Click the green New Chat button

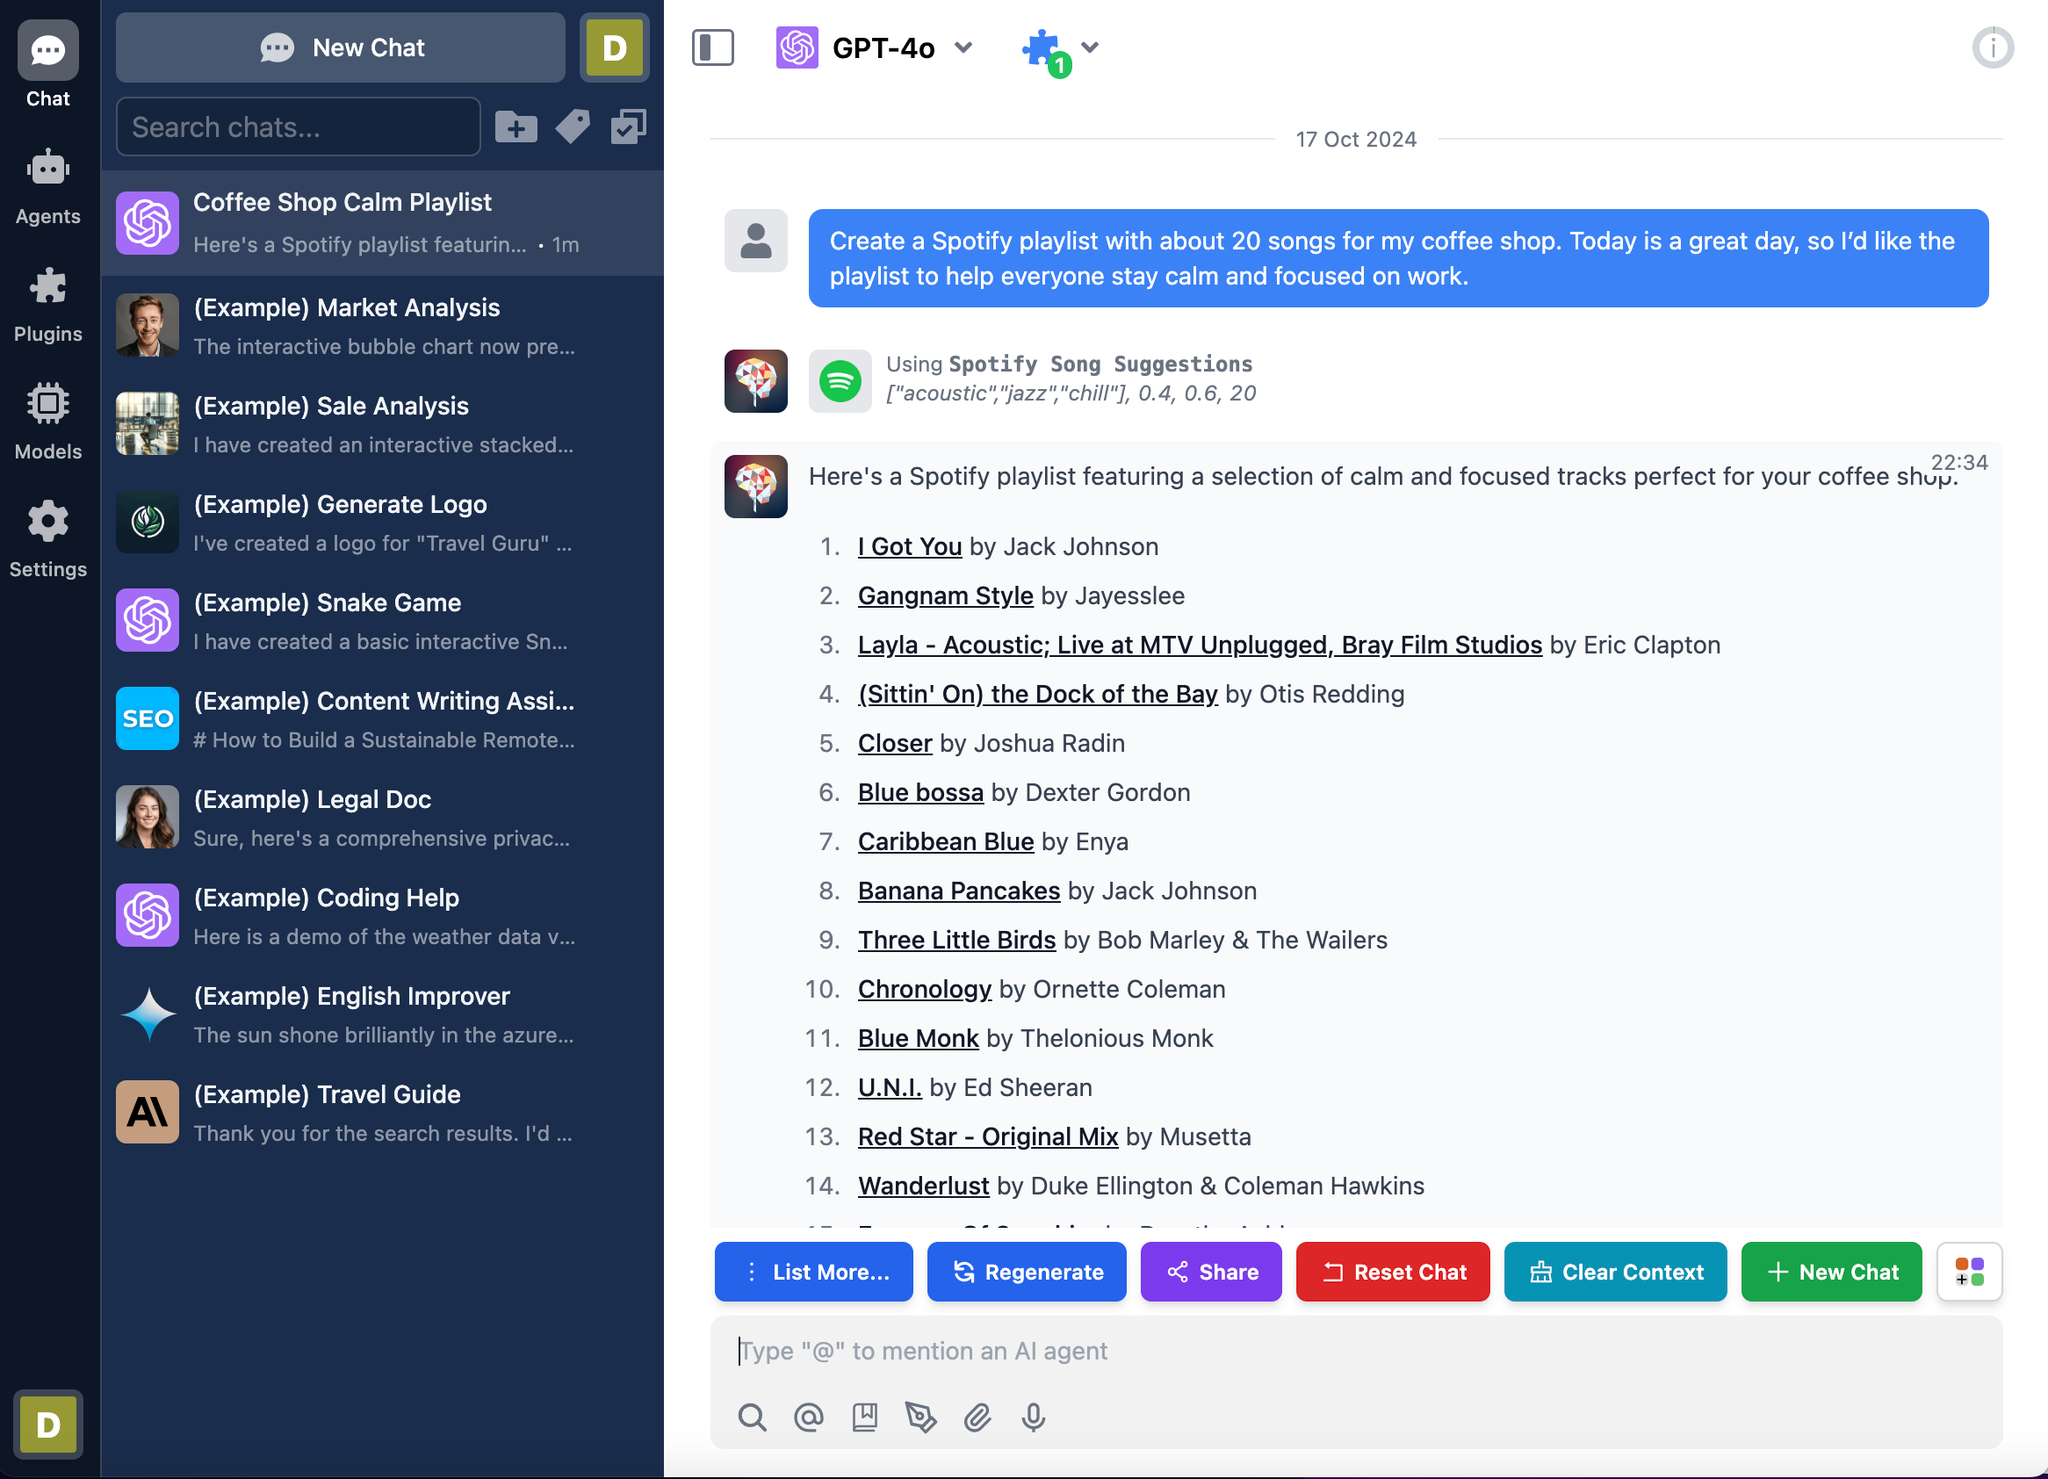coord(1831,1272)
